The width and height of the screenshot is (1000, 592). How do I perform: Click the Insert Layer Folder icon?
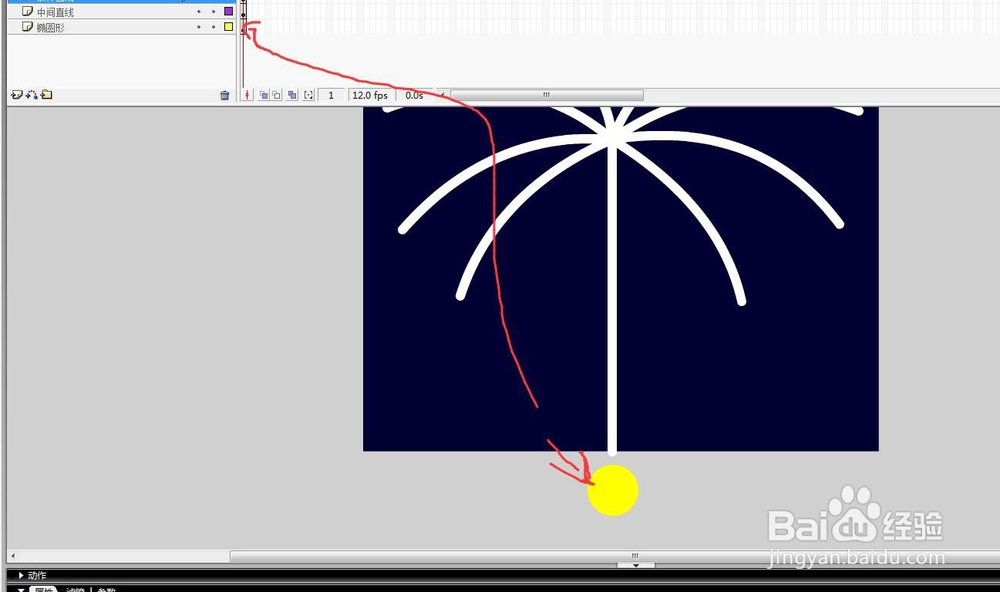coord(47,95)
